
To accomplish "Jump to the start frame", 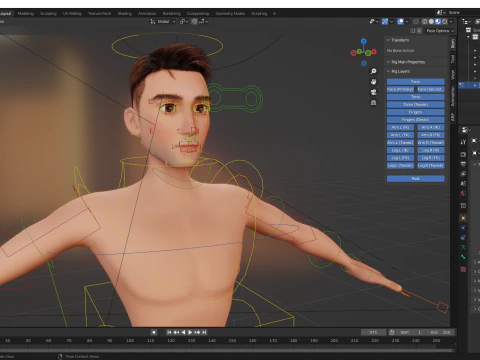I will point(169,332).
